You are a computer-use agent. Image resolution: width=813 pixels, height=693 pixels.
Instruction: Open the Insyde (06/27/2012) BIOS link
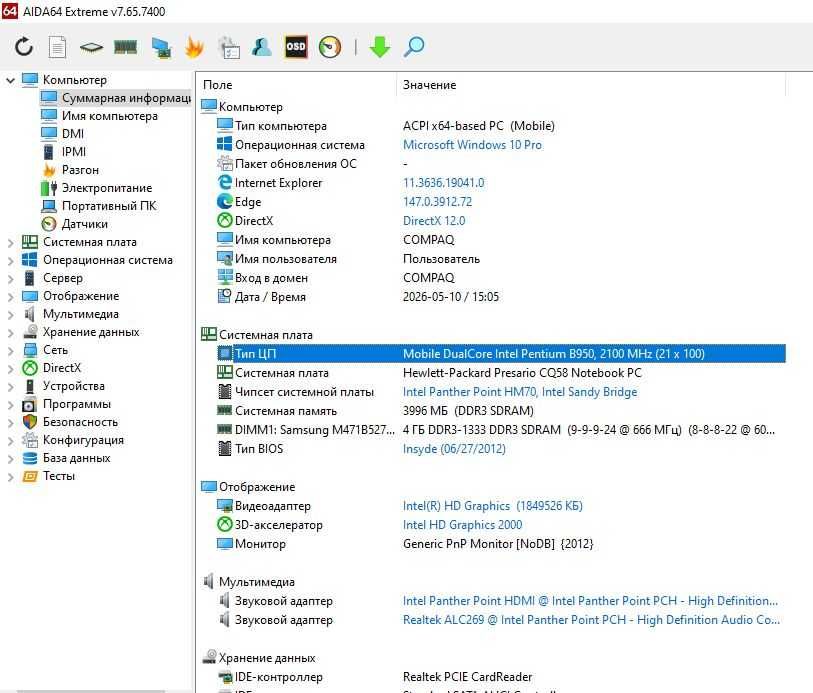tap(454, 449)
